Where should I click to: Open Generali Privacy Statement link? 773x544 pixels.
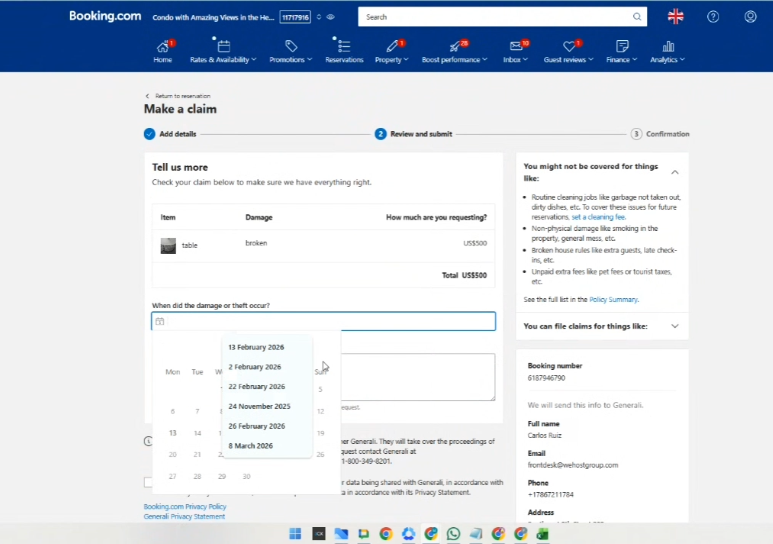pyautogui.click(x=184, y=516)
